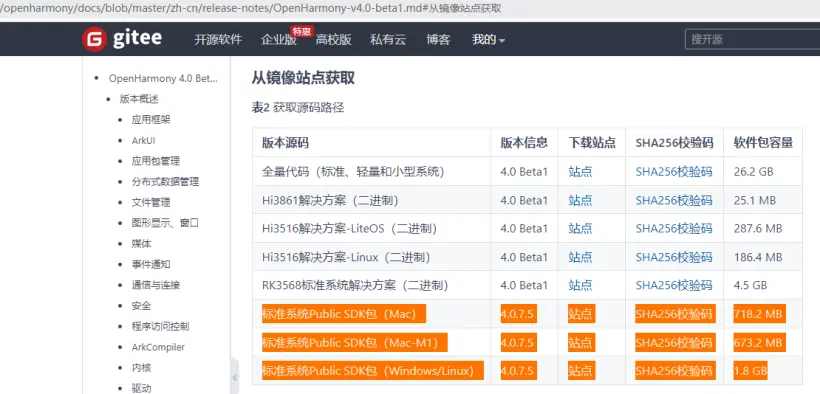Open SHA256校验码 link for 全量代码 row
The width and height of the screenshot is (820, 394).
674,172
